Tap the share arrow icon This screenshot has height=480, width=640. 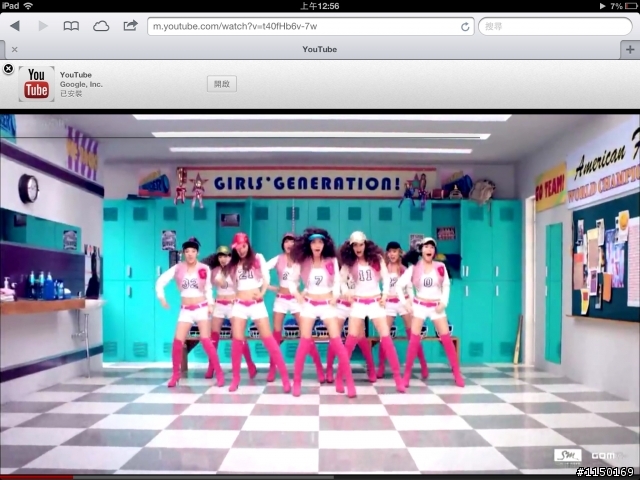click(131, 26)
